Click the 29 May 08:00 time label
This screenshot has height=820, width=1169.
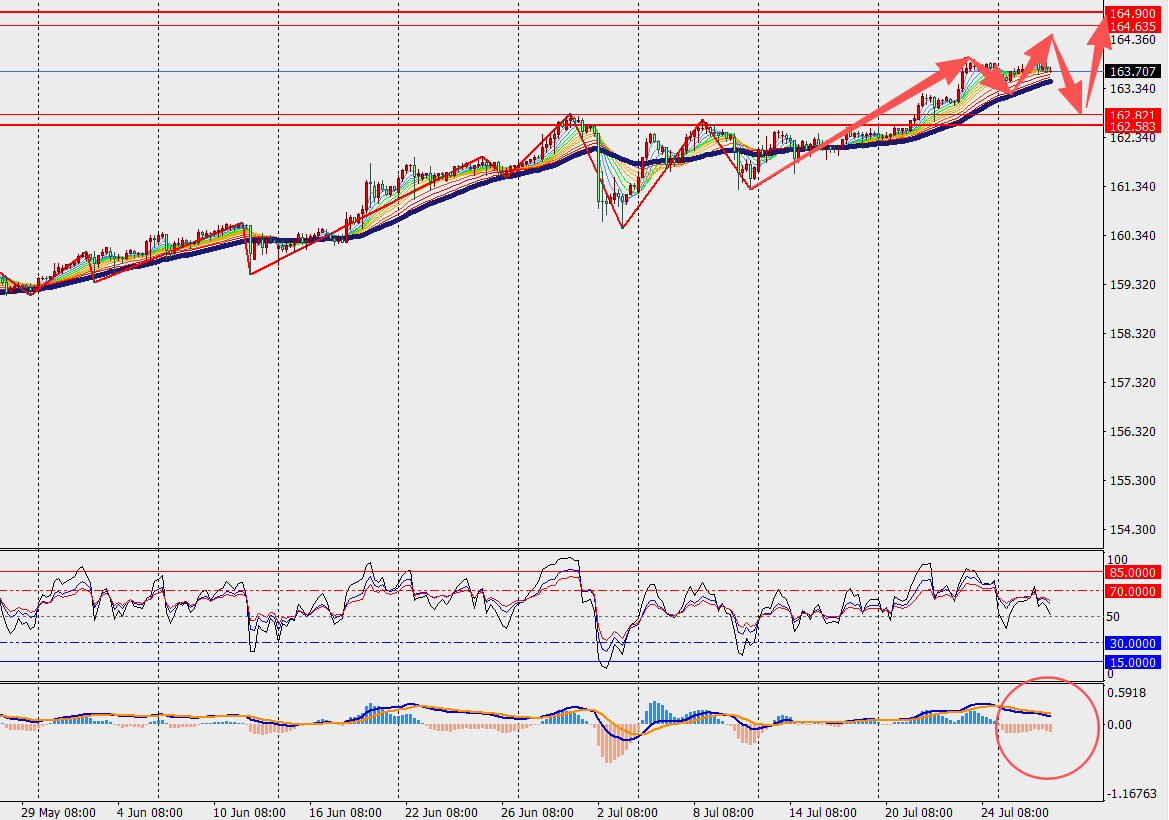58,813
